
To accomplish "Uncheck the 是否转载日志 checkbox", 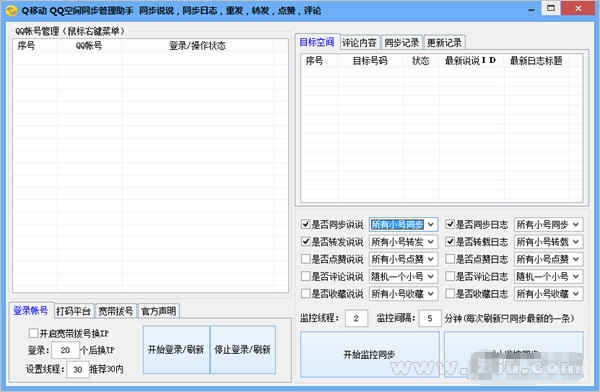I will pyautogui.click(x=450, y=242).
